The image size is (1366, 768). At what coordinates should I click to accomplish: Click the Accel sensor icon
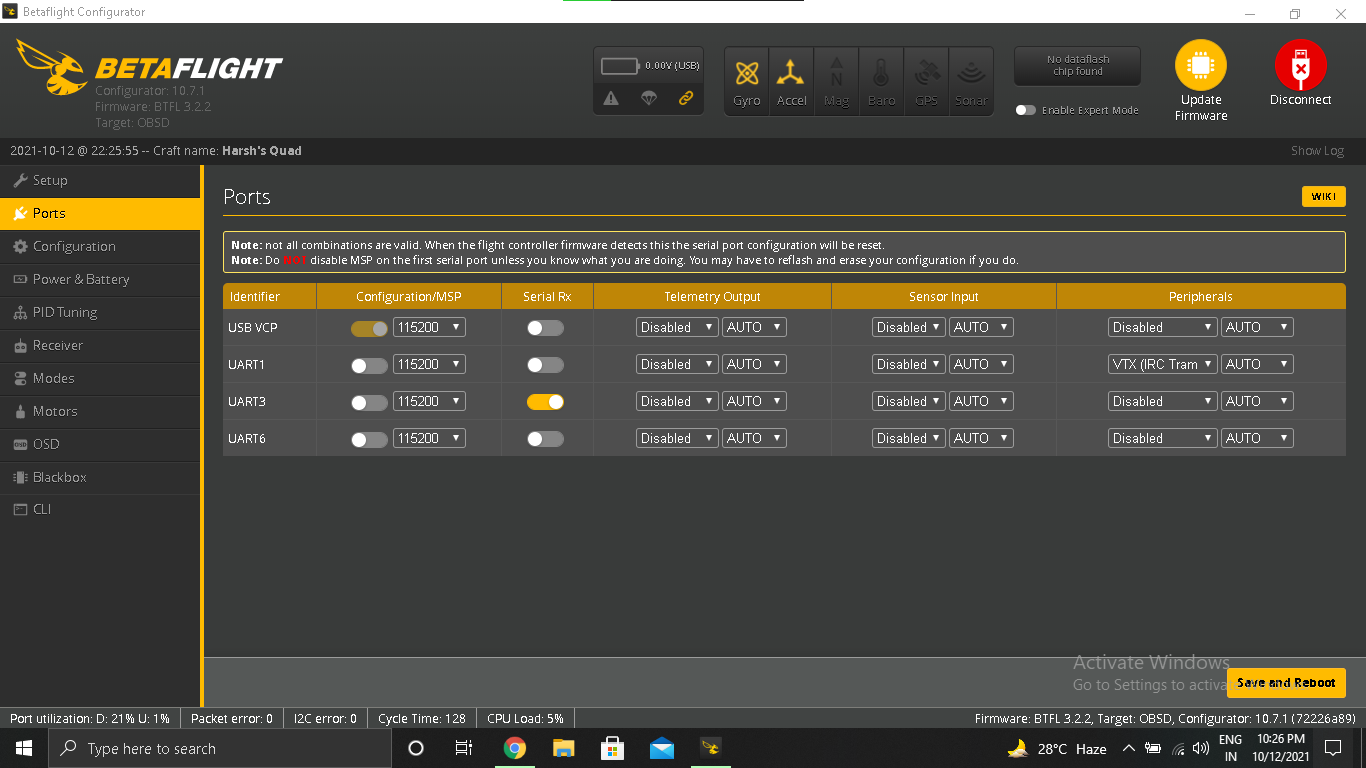(x=791, y=73)
